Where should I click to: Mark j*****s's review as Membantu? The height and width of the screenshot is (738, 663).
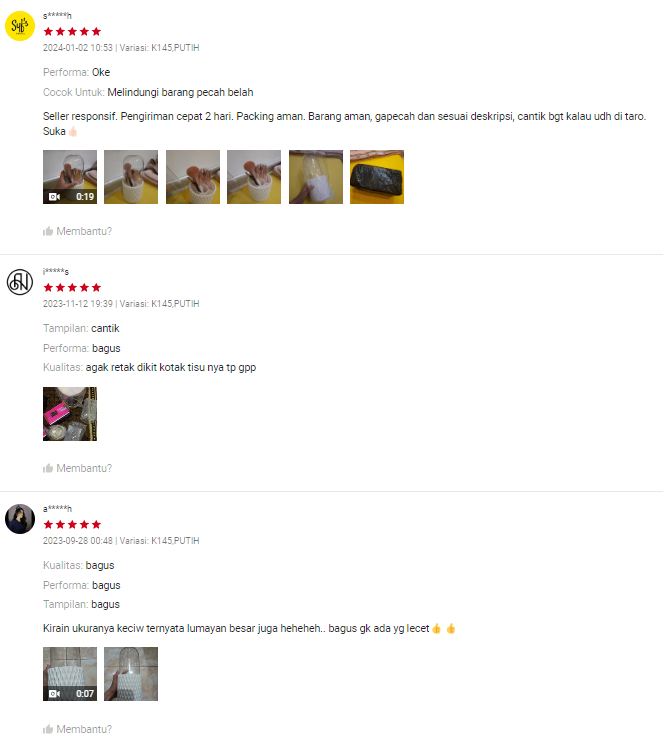point(77,468)
